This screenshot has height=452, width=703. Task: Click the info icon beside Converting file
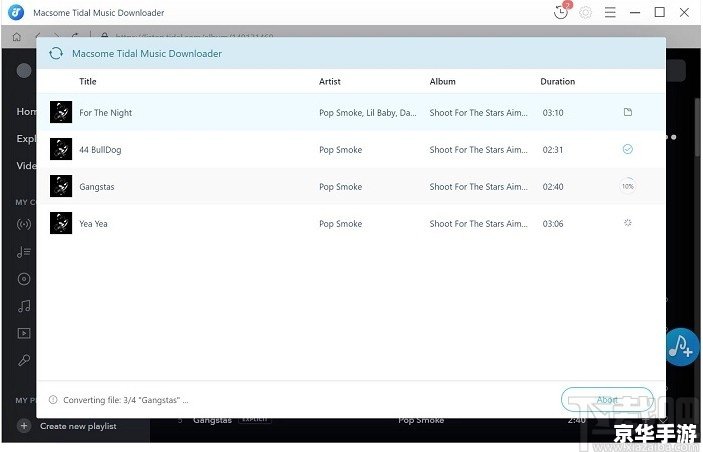tap(53, 400)
